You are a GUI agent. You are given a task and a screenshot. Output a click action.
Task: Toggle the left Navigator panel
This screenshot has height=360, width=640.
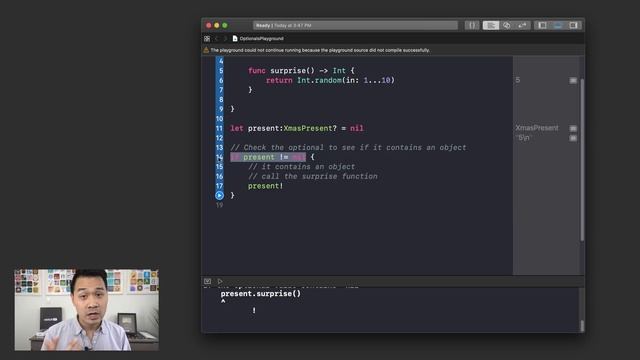click(542, 25)
